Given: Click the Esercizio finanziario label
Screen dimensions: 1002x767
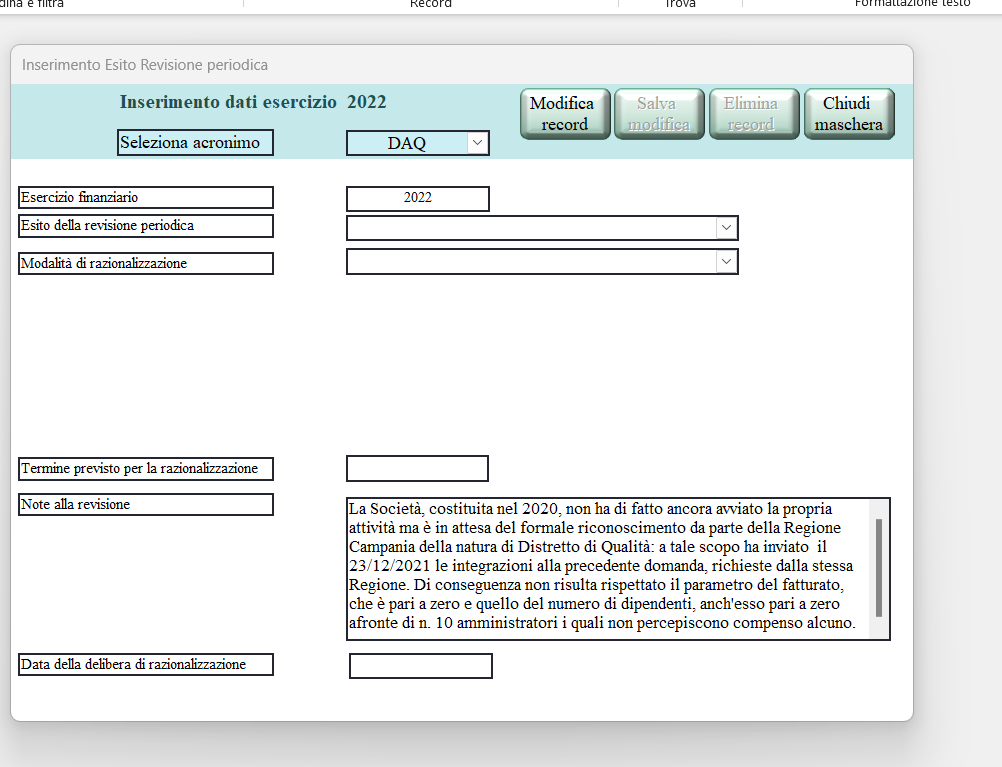Looking at the screenshot, I should click(x=146, y=198).
